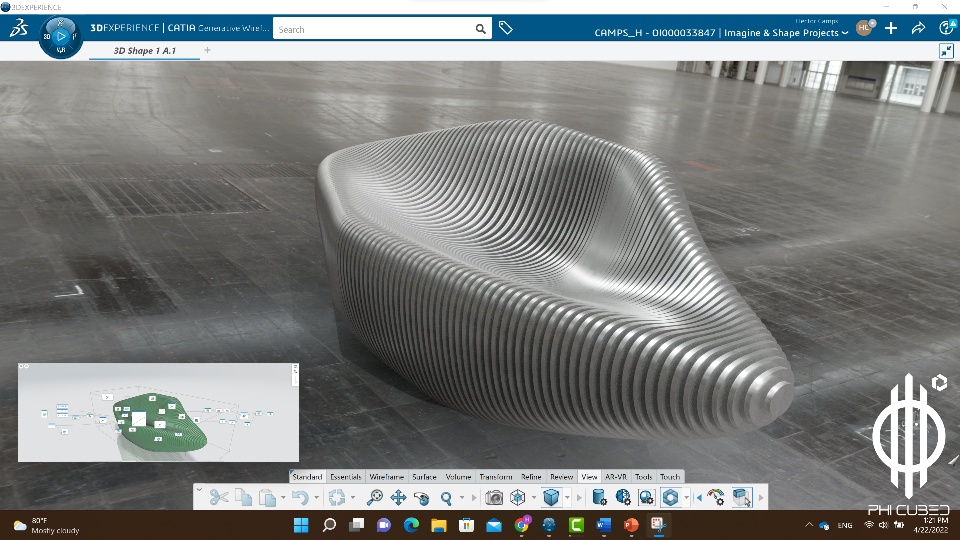Open the user profile avatar
The image size is (960, 540).
(x=864, y=28)
